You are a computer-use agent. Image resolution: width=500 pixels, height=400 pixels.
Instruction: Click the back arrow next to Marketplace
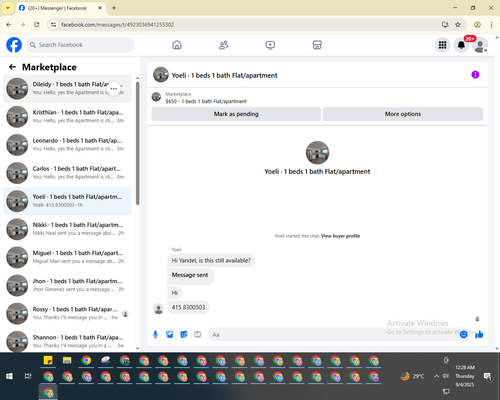pos(13,67)
